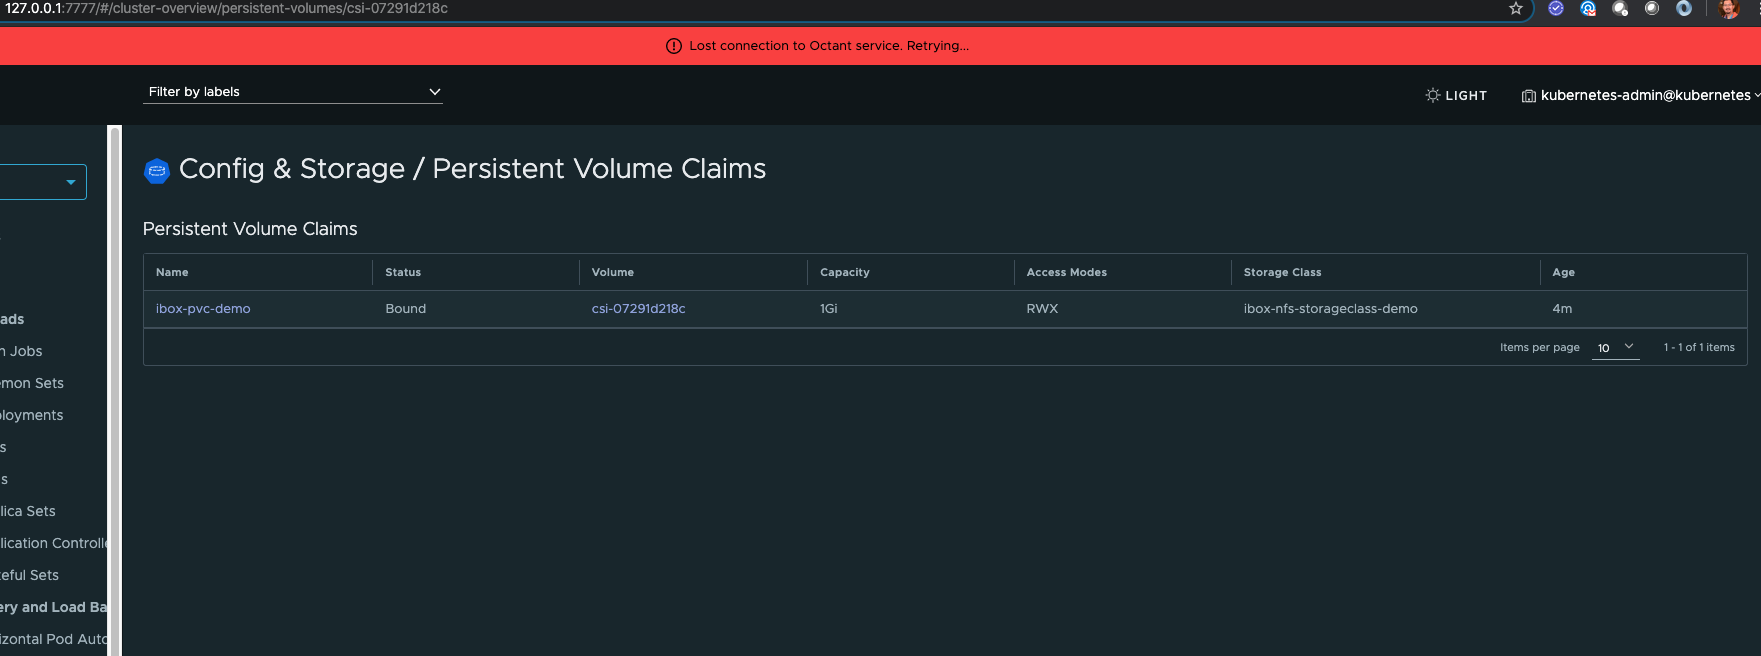This screenshot has width=1761, height=656.
Task: Open Replica Sets in the sidebar
Action: click(28, 511)
